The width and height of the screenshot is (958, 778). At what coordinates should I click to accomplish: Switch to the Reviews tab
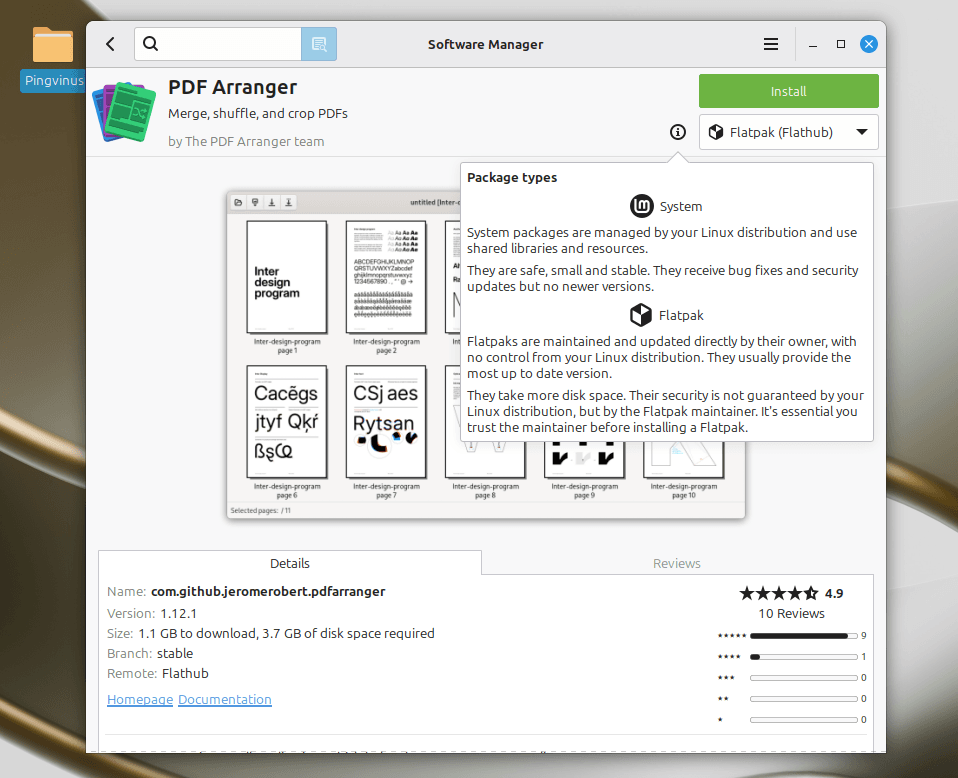(676, 563)
